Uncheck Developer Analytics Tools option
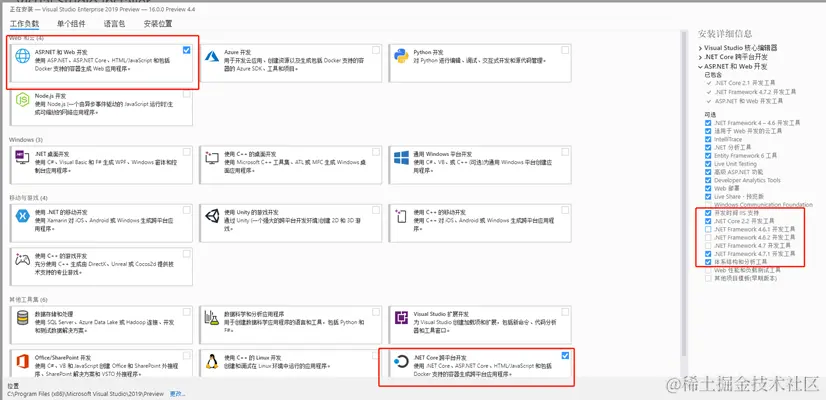The width and height of the screenshot is (826, 400). [x=708, y=180]
